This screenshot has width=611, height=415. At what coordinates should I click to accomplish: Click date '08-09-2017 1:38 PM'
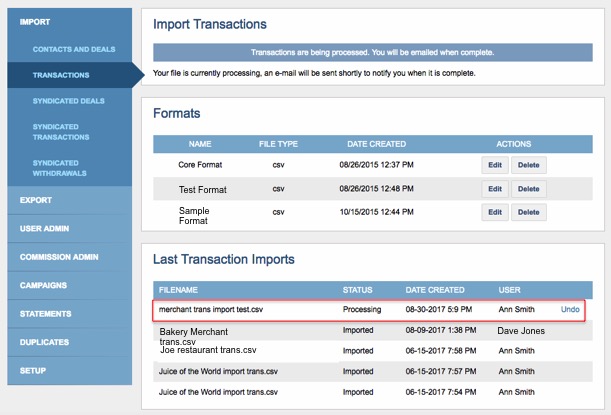441,330
